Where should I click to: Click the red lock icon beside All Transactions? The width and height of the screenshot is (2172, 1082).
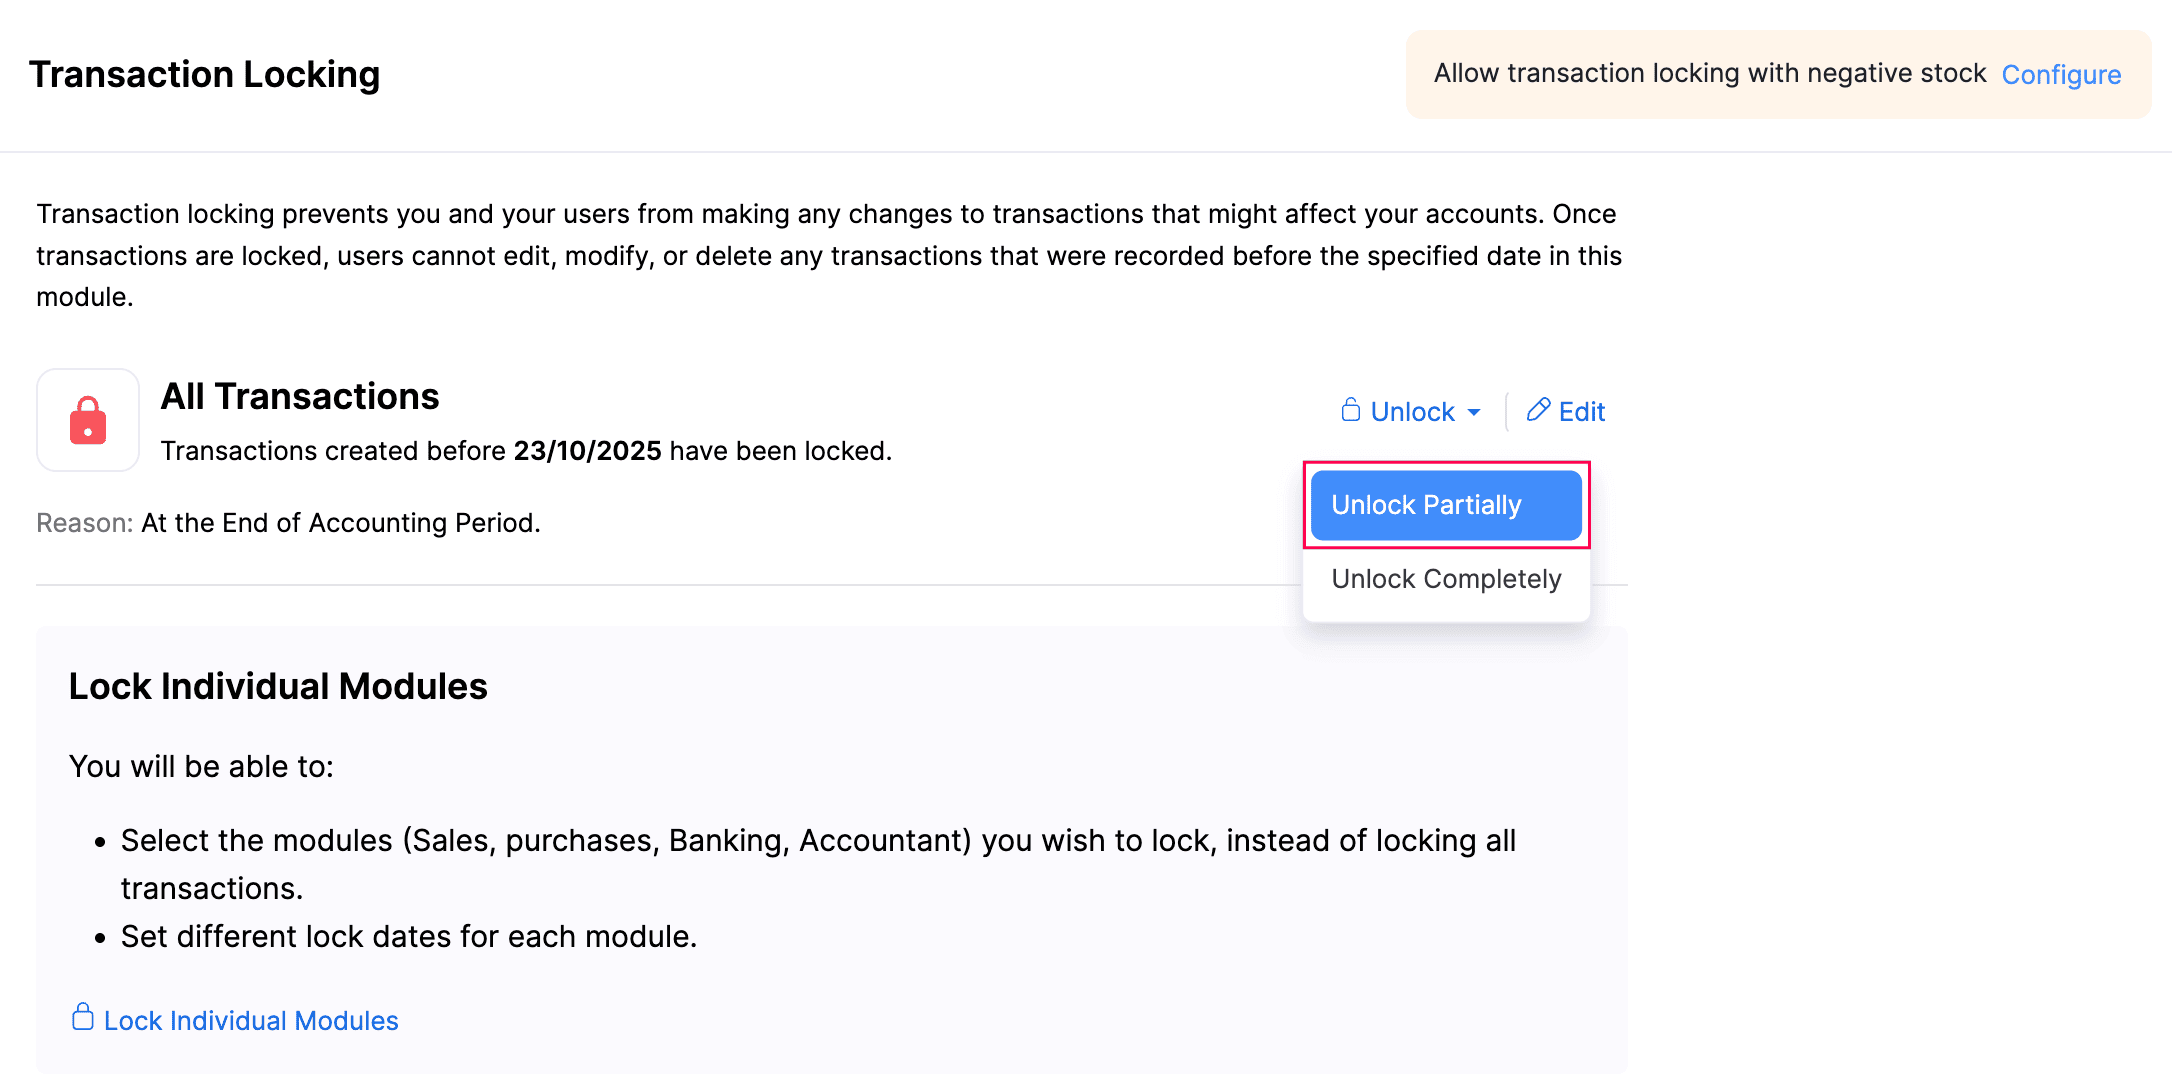88,420
